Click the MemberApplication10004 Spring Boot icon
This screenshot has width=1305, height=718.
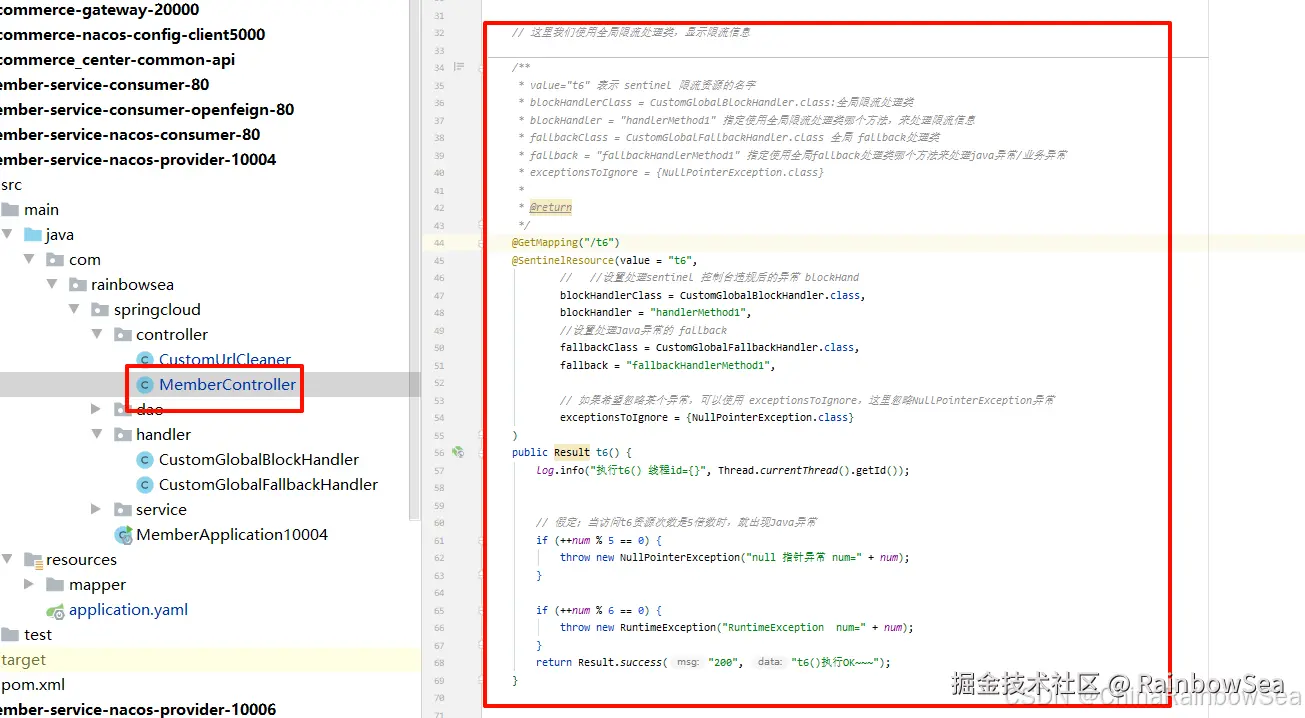tap(123, 535)
